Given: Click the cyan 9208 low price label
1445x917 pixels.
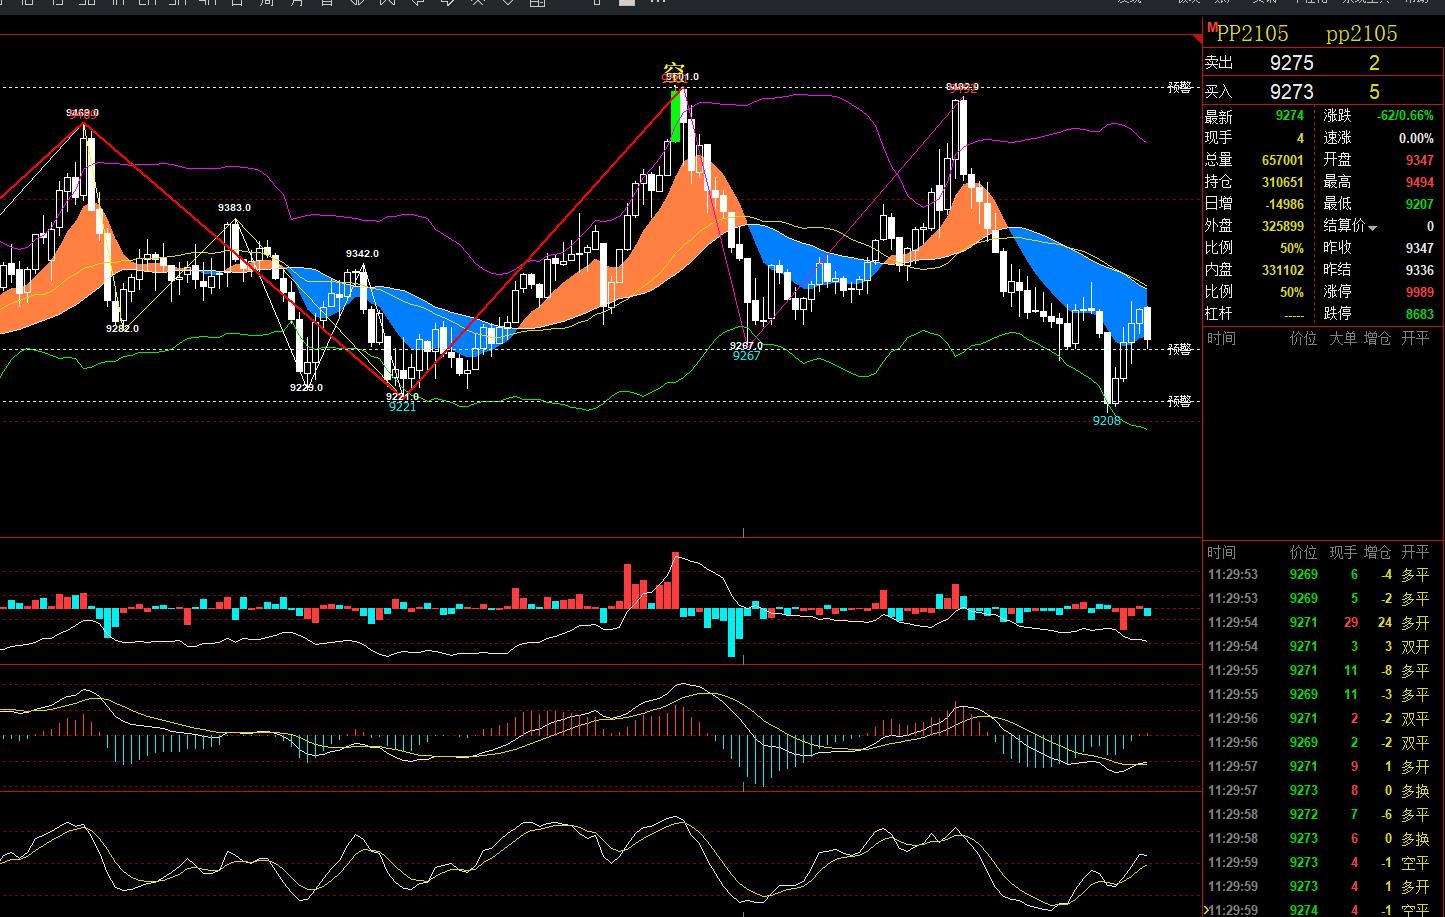Looking at the screenshot, I should click(1106, 421).
